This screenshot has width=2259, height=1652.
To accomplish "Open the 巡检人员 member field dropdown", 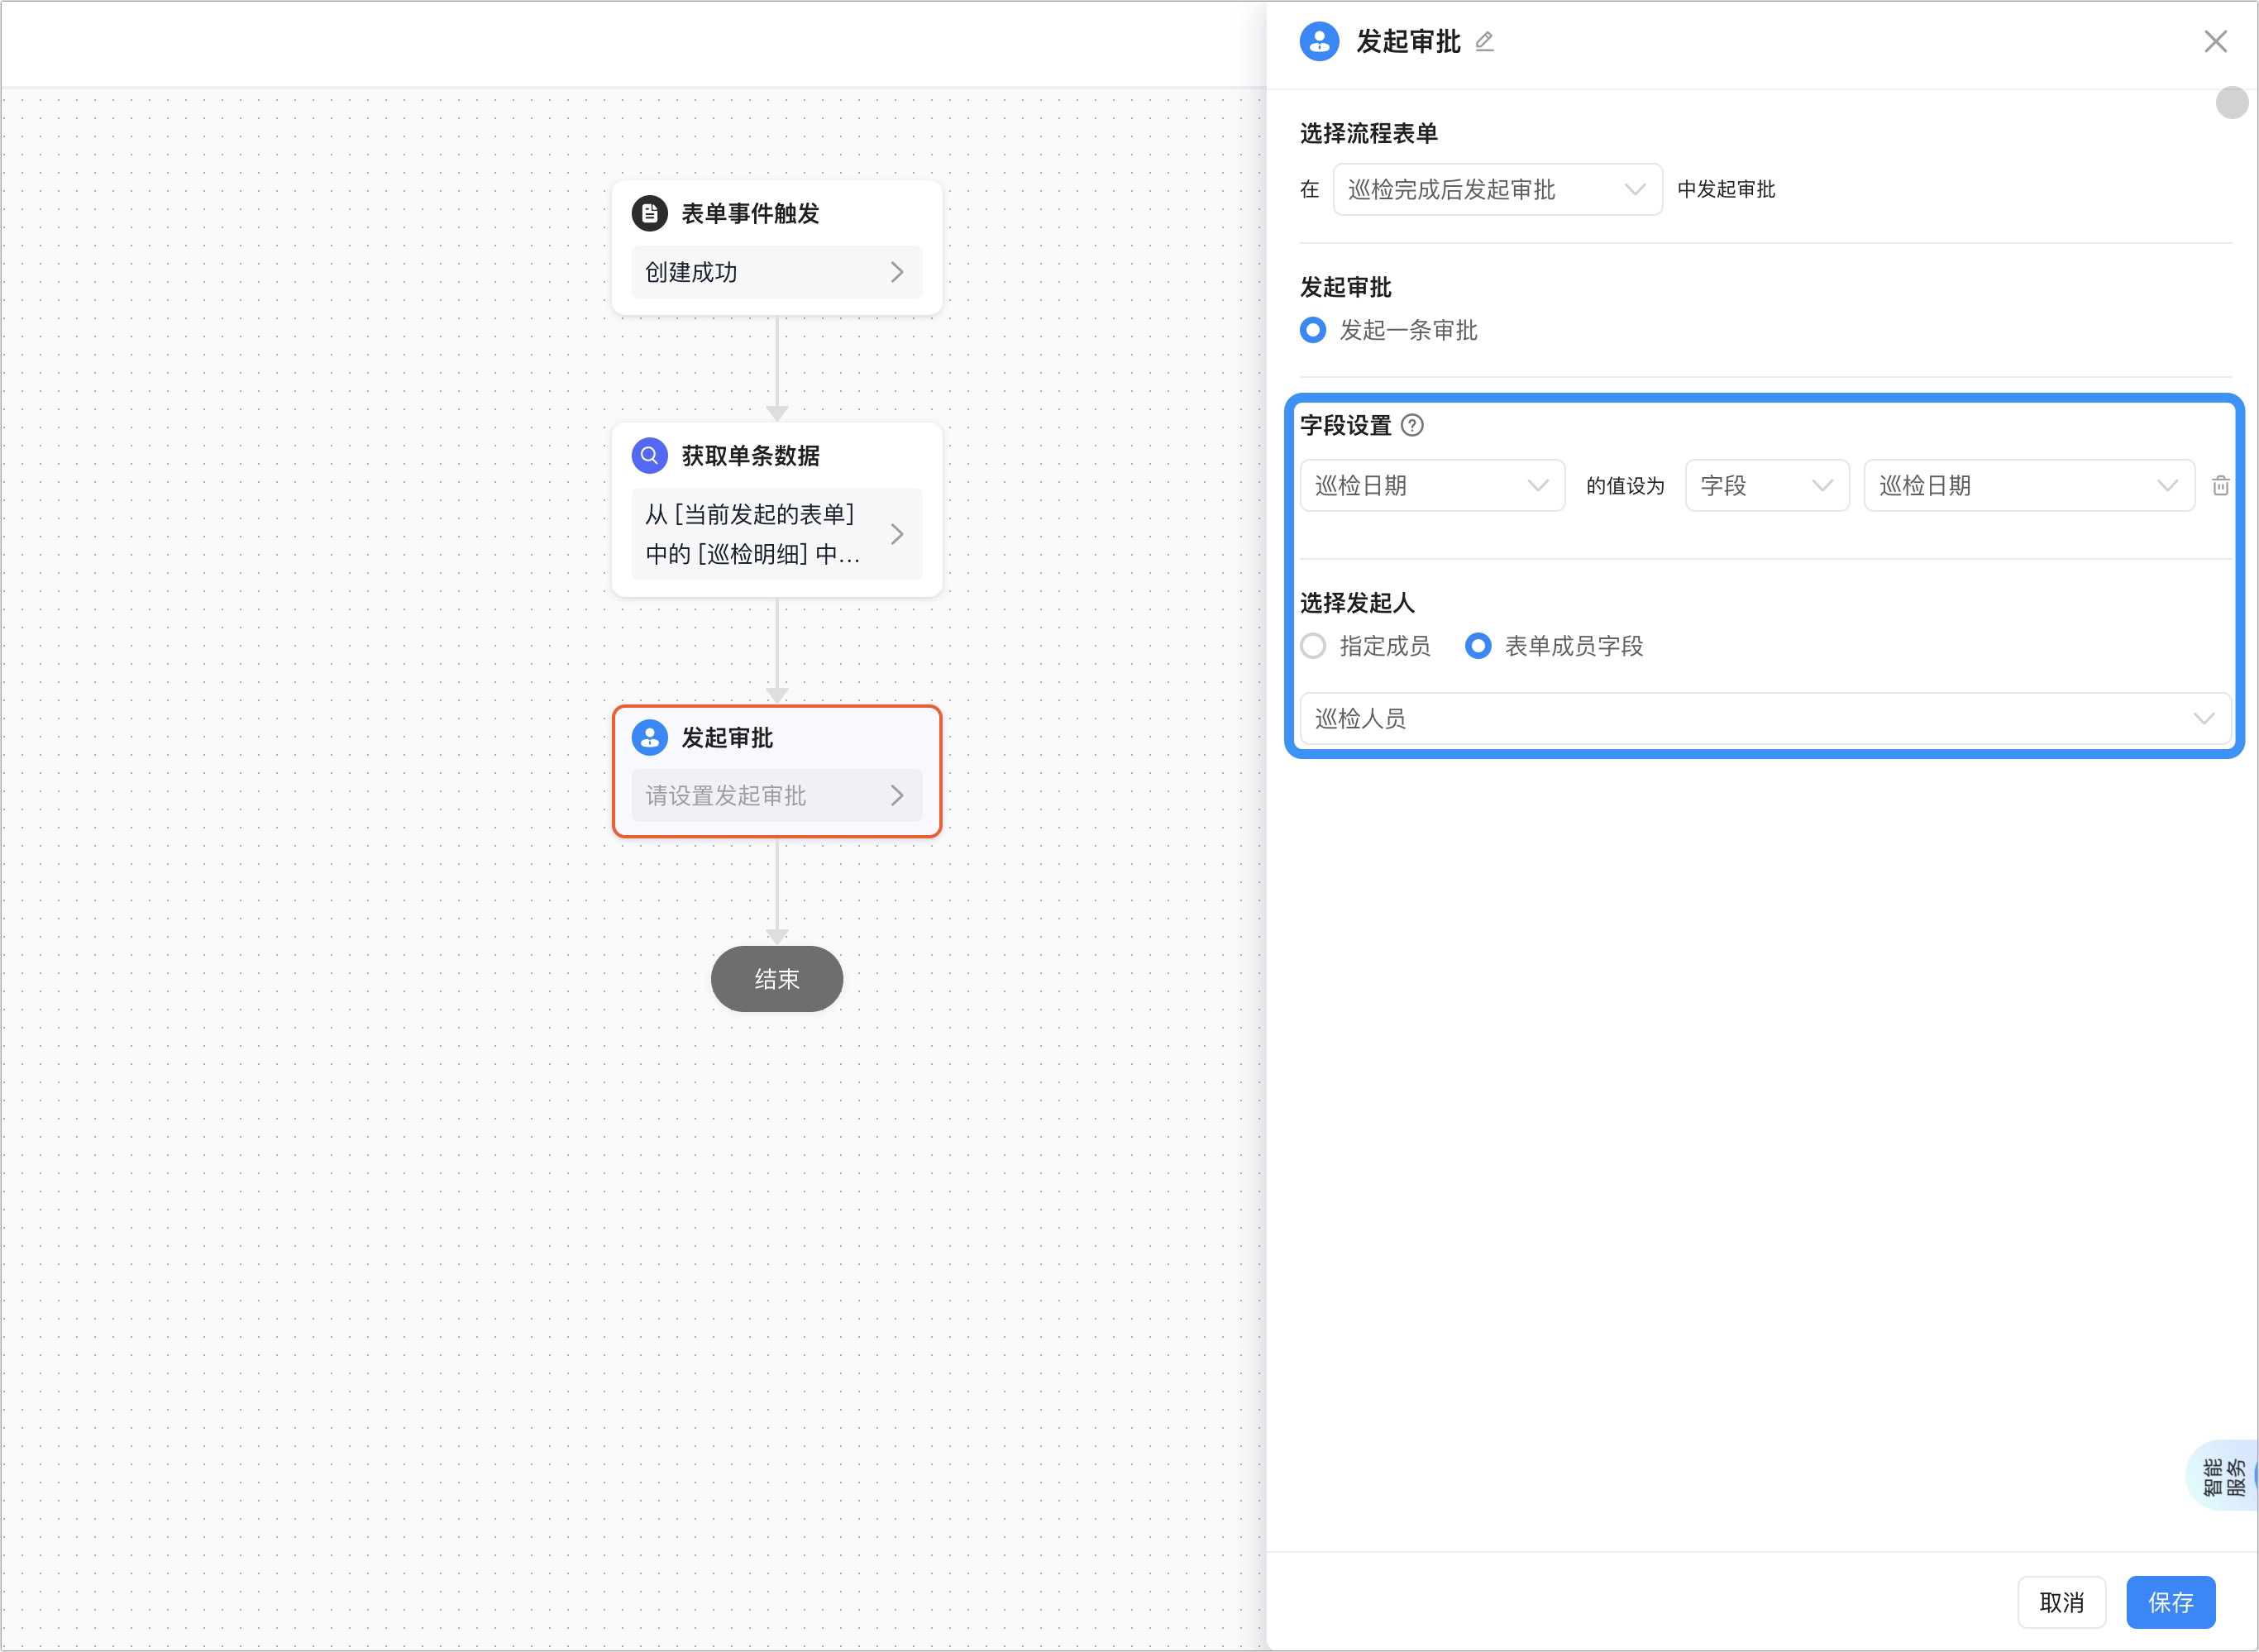I will coord(1765,719).
